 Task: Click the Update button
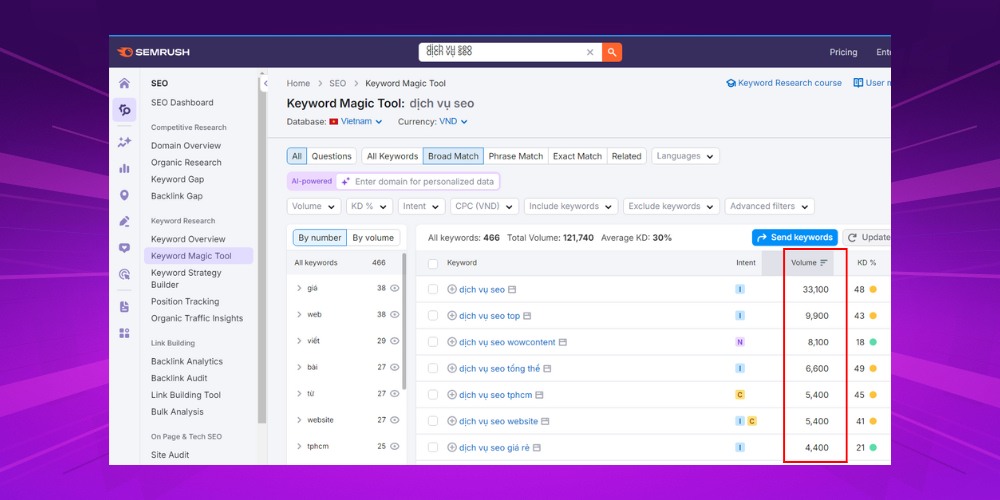(x=867, y=237)
